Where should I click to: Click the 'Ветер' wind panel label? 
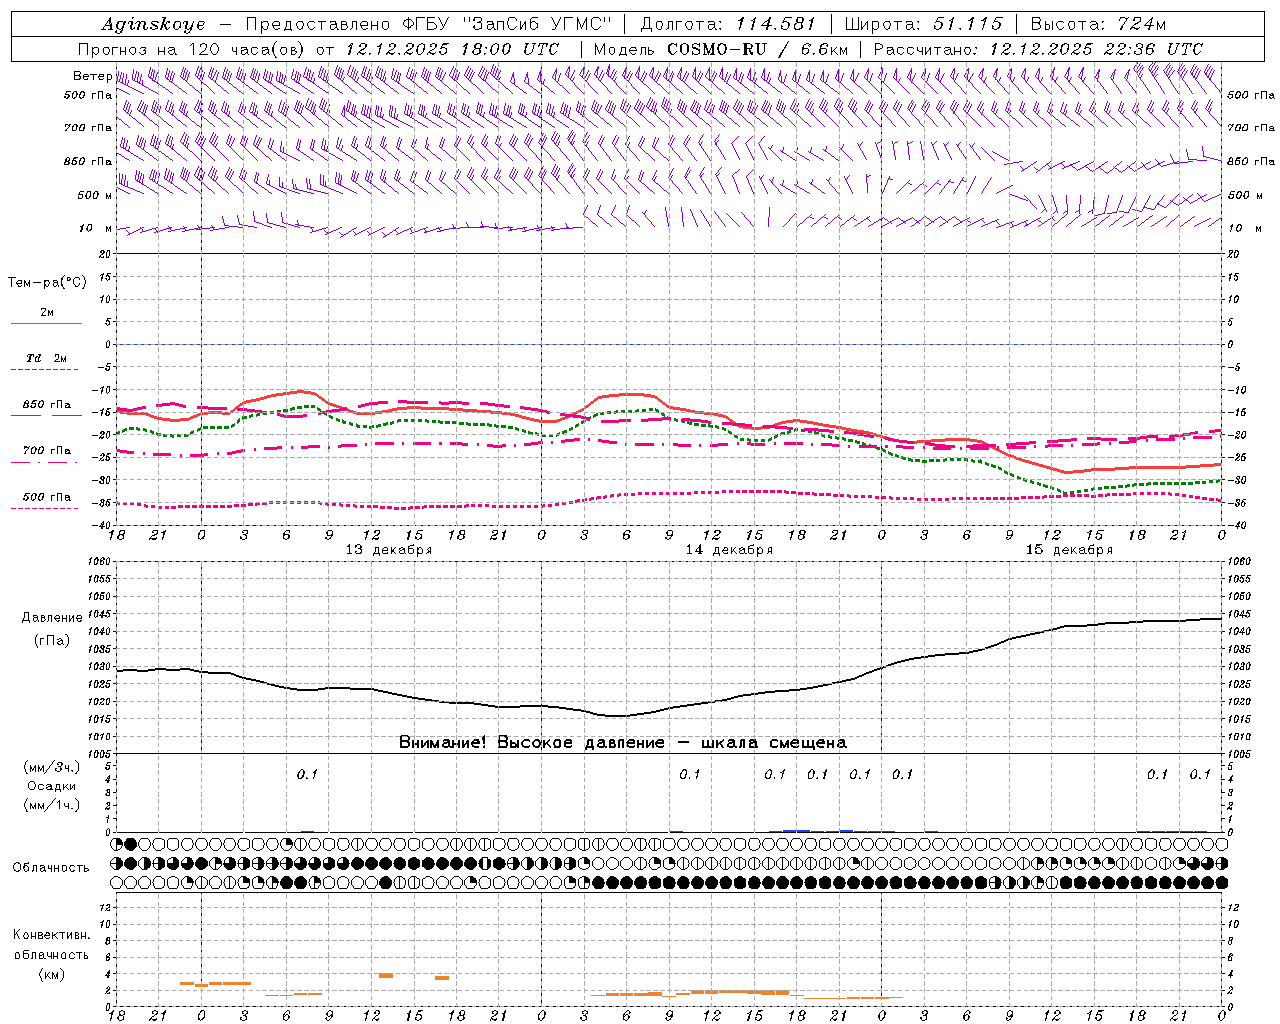(x=93, y=76)
